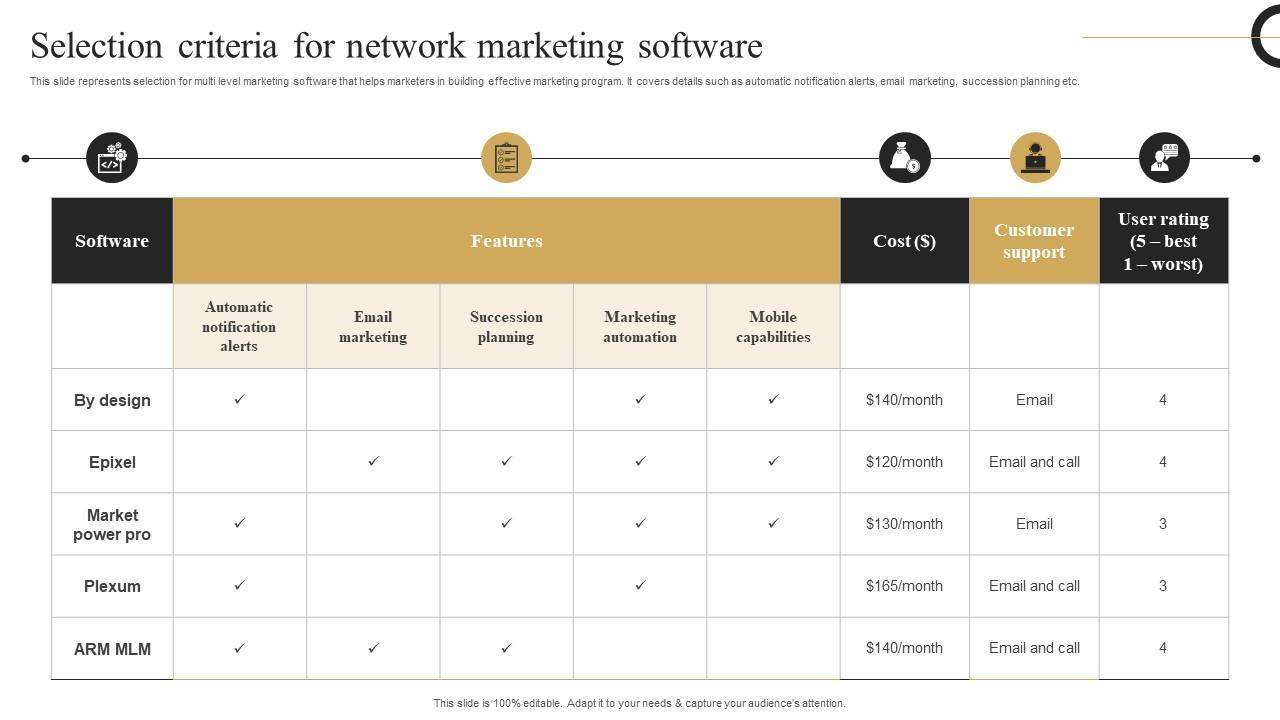Click the ARM MLM software name
Image resolution: width=1280 pixels, height=720 pixels.
tap(112, 649)
